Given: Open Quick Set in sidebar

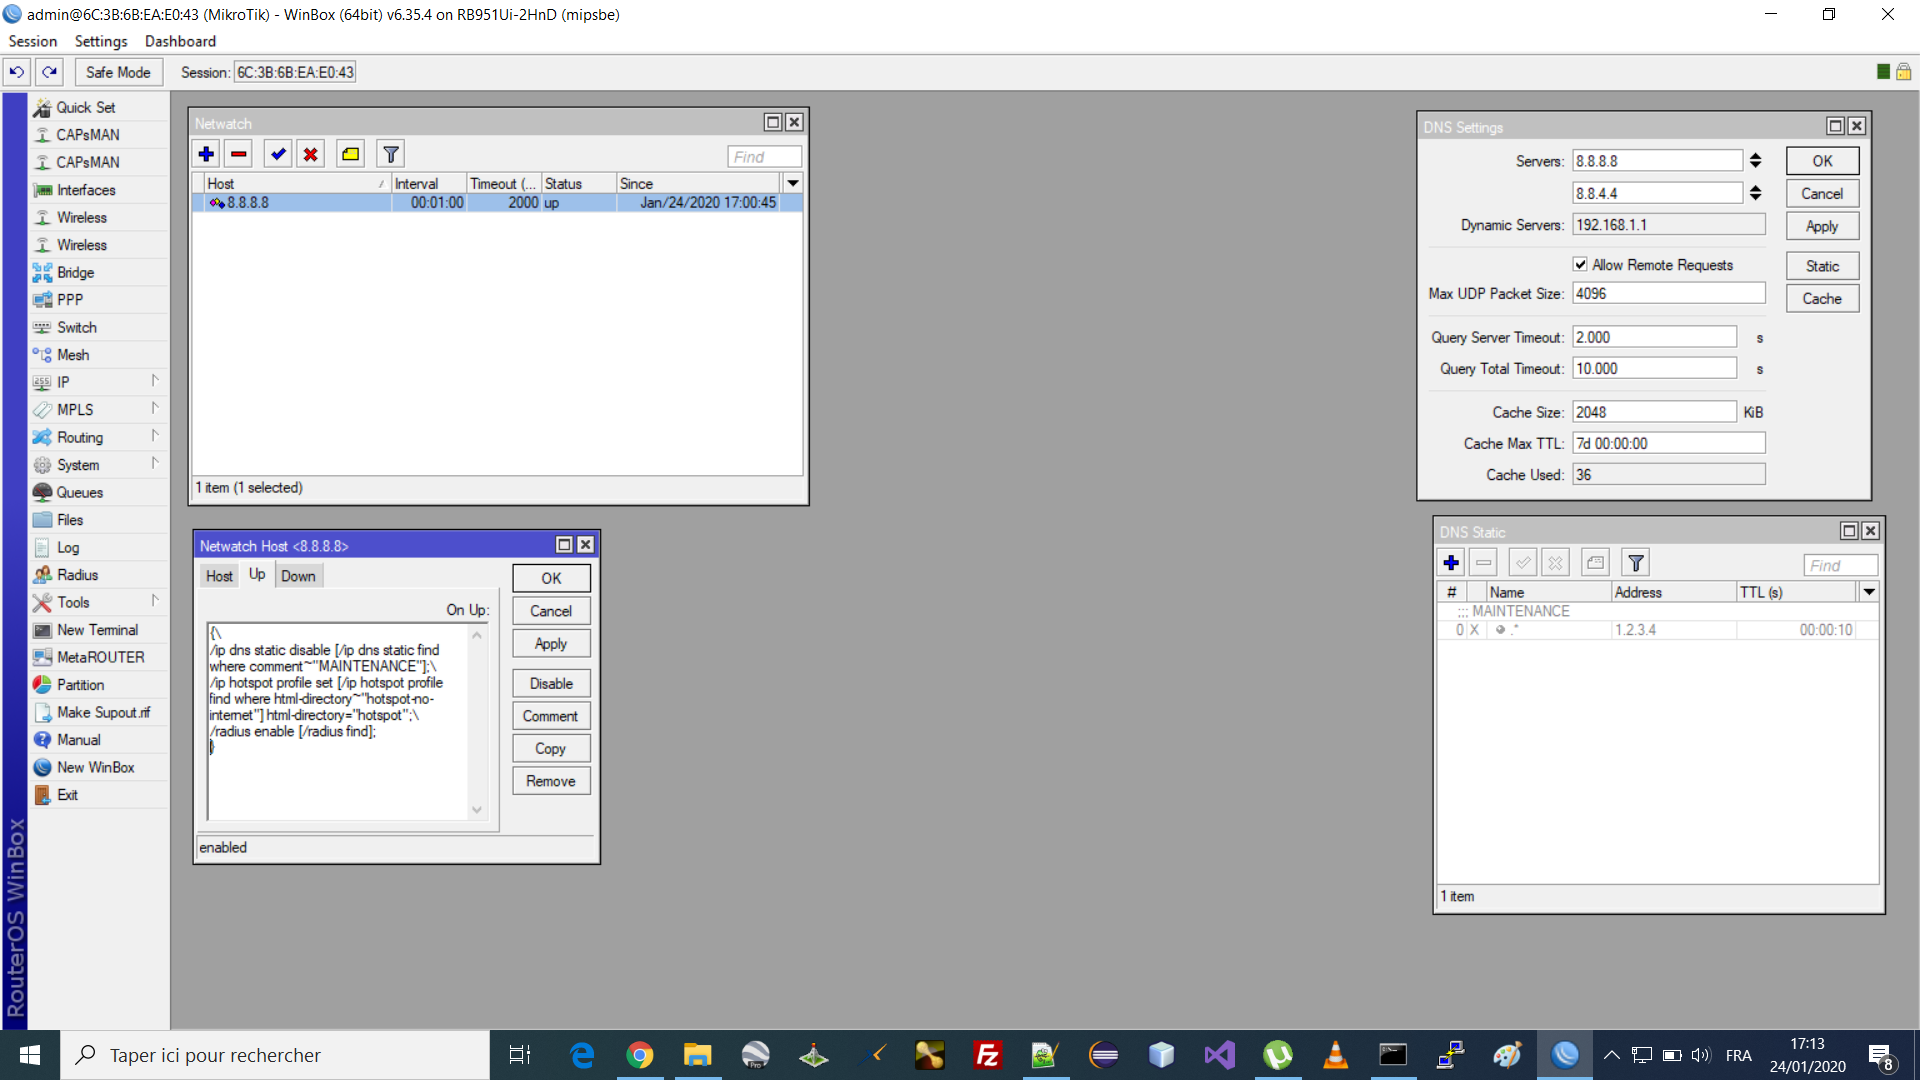Looking at the screenshot, I should point(86,107).
